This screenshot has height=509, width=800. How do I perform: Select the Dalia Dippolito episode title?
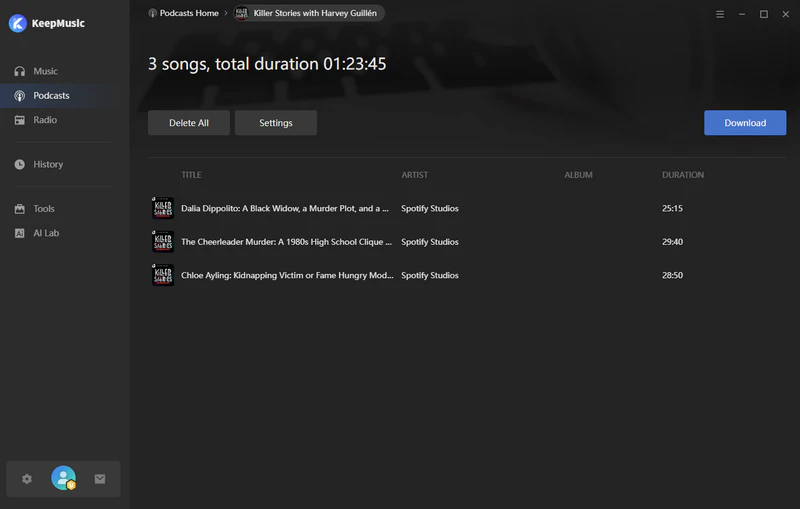click(x=285, y=208)
